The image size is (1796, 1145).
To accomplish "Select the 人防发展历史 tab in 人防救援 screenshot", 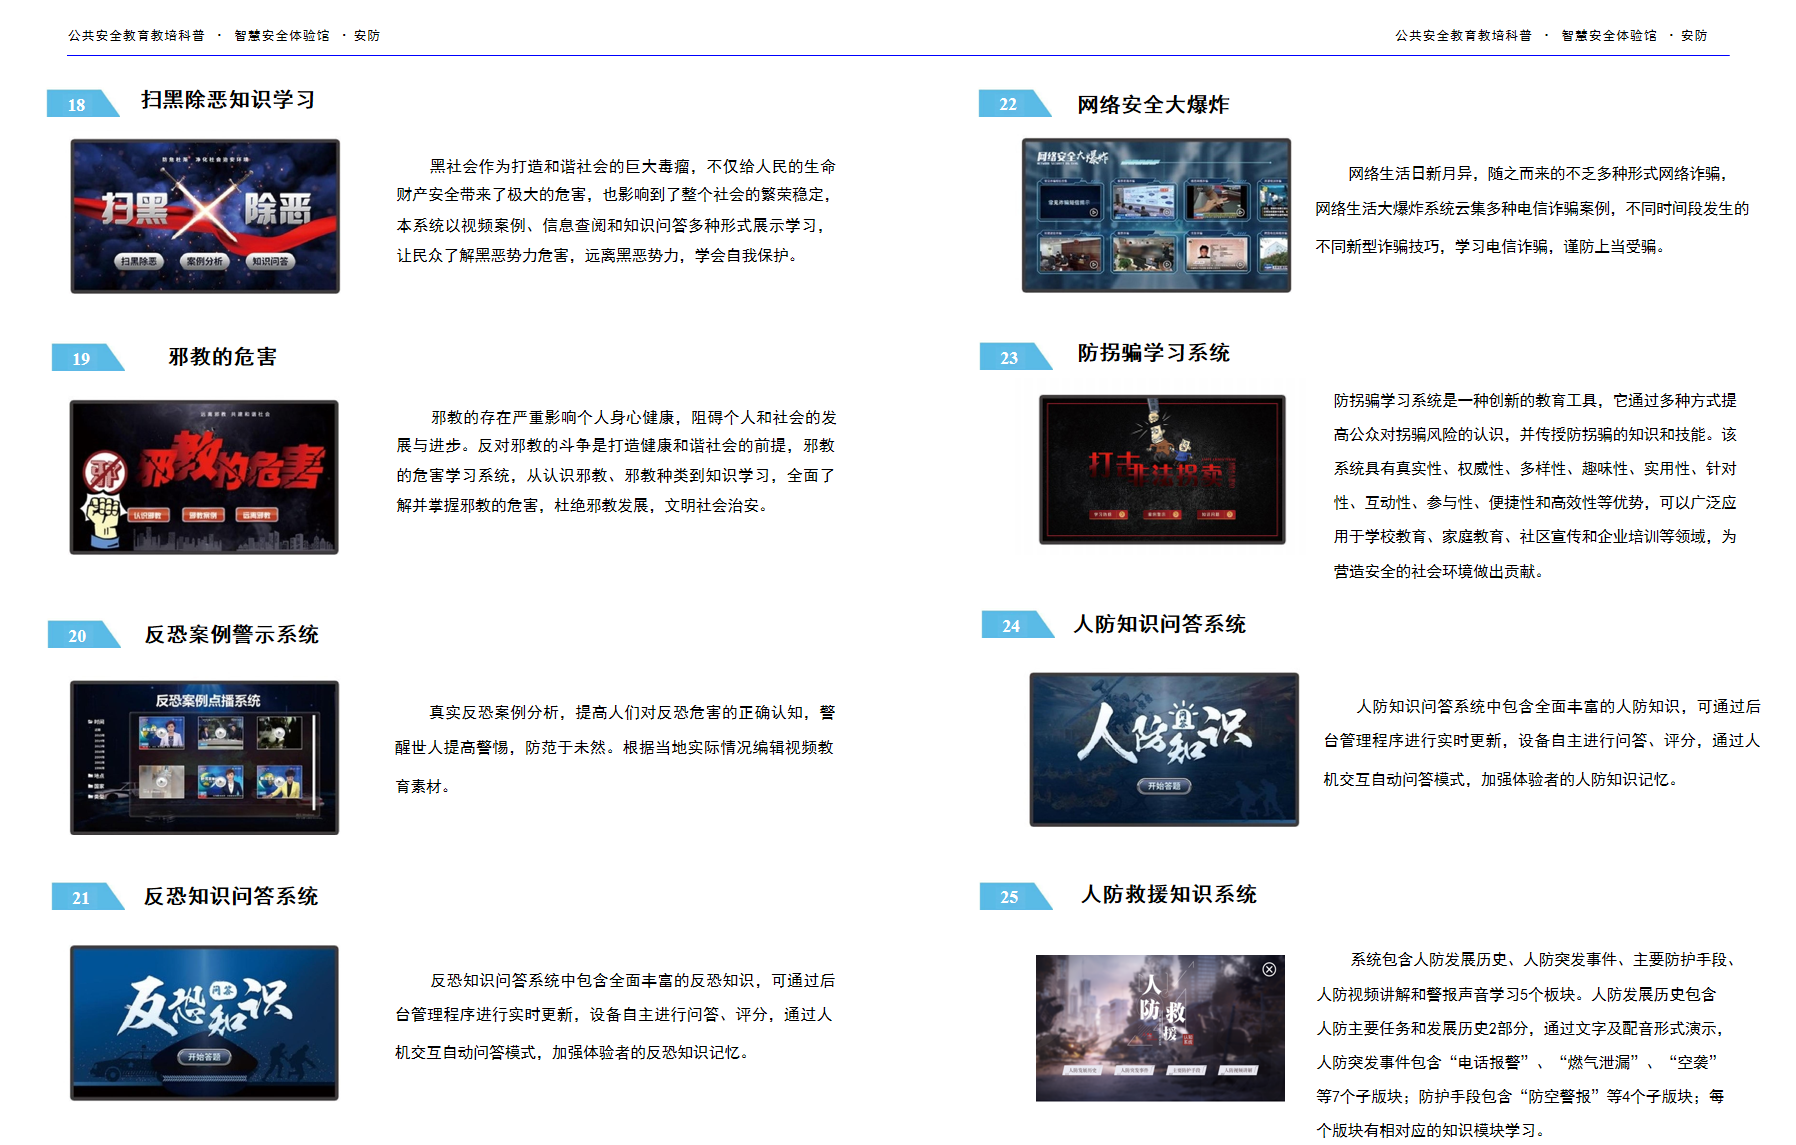I will click(x=1082, y=1070).
